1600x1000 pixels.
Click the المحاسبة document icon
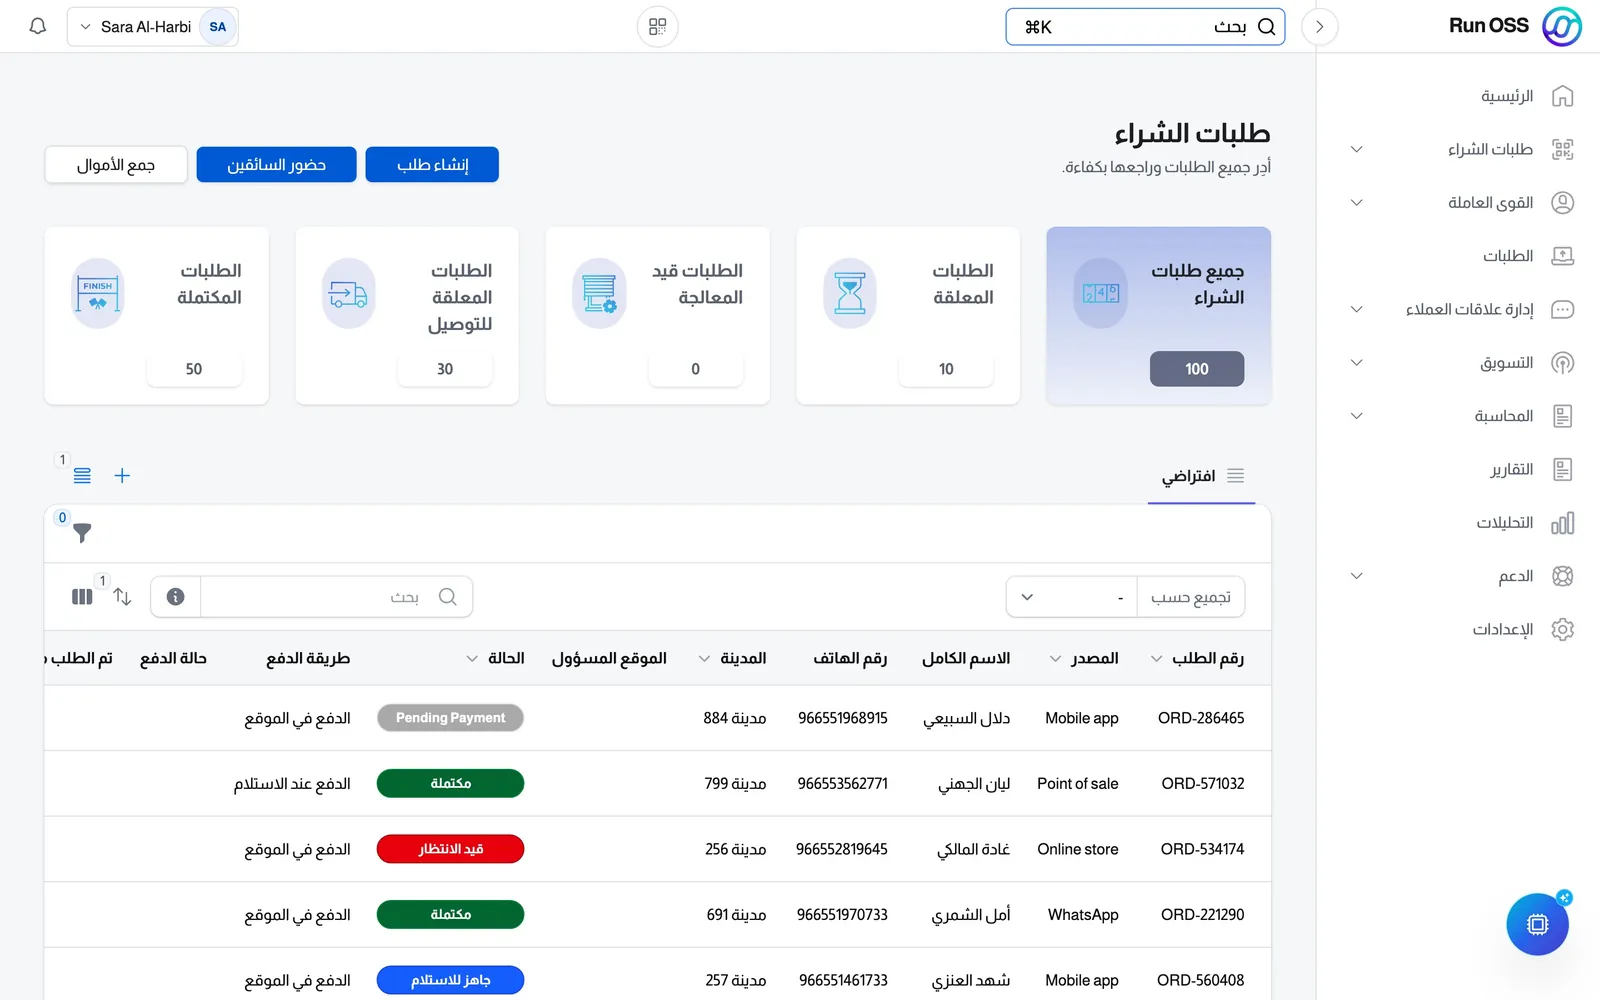[x=1562, y=416]
